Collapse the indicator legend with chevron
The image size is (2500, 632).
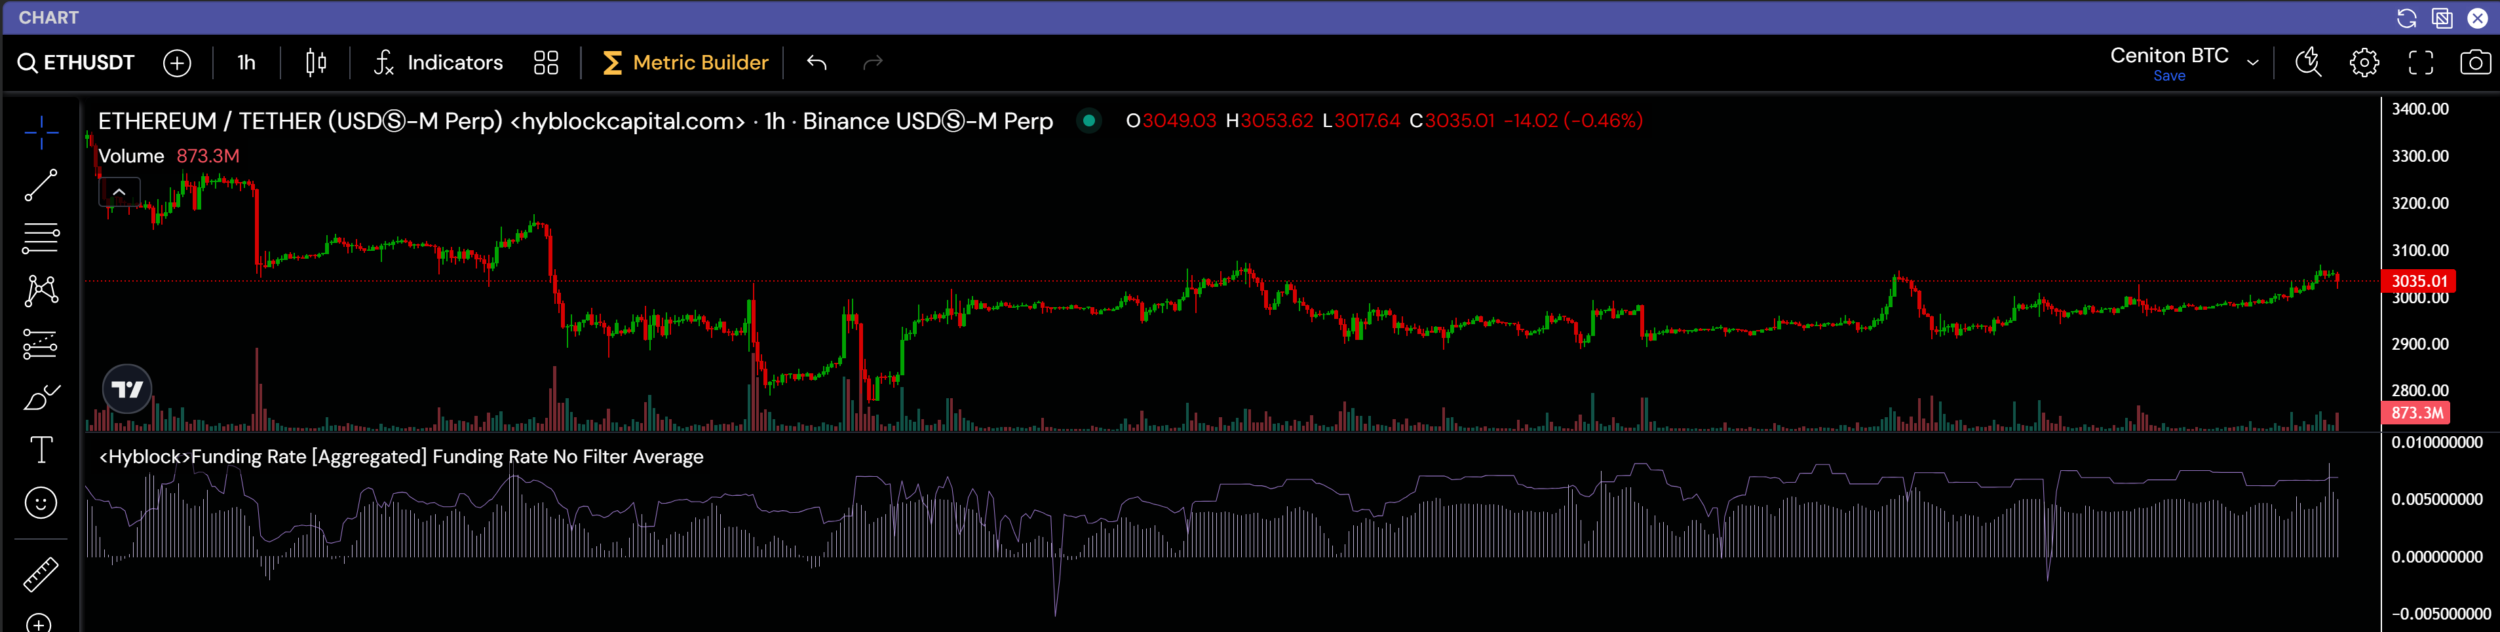click(x=119, y=191)
